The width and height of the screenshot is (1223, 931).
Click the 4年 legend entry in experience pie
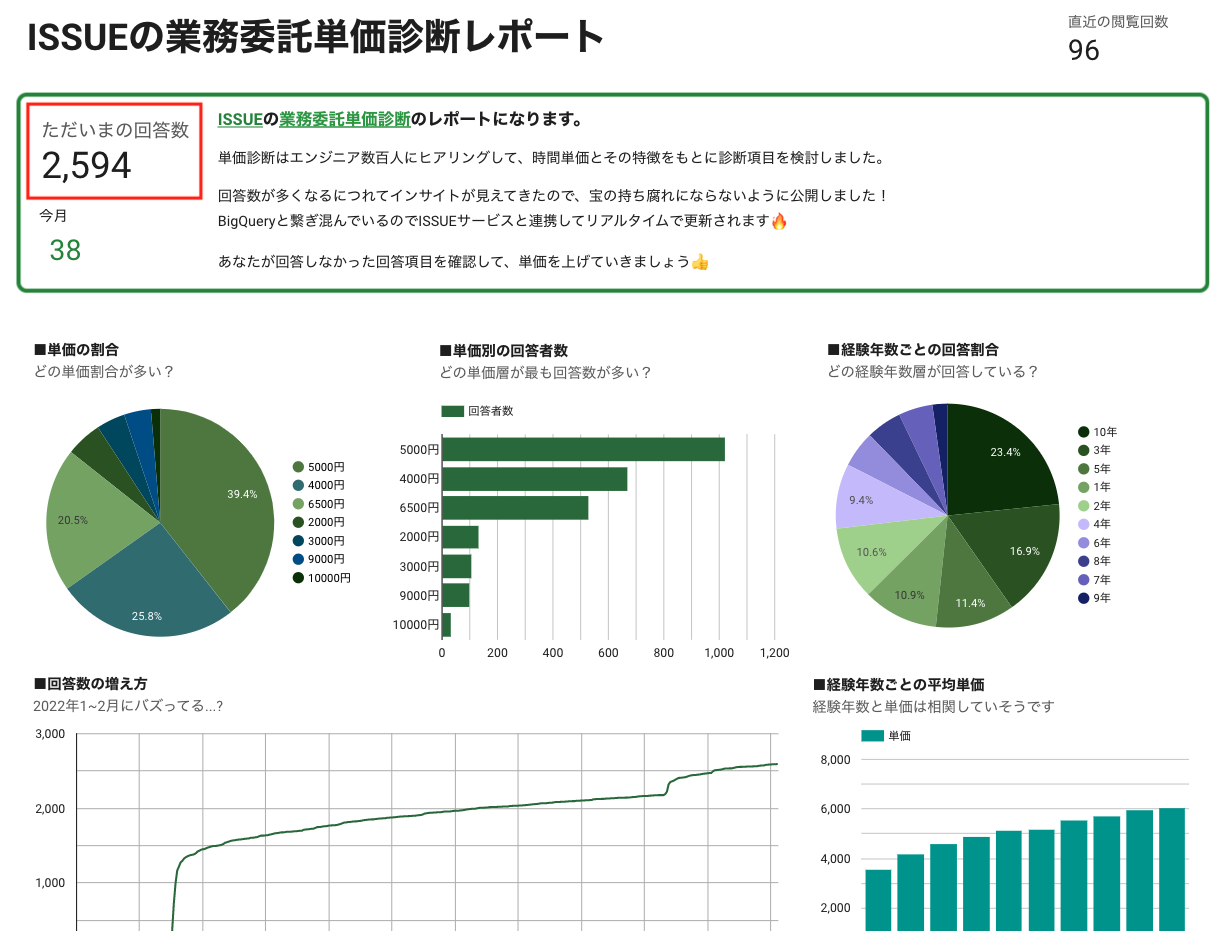click(1094, 524)
